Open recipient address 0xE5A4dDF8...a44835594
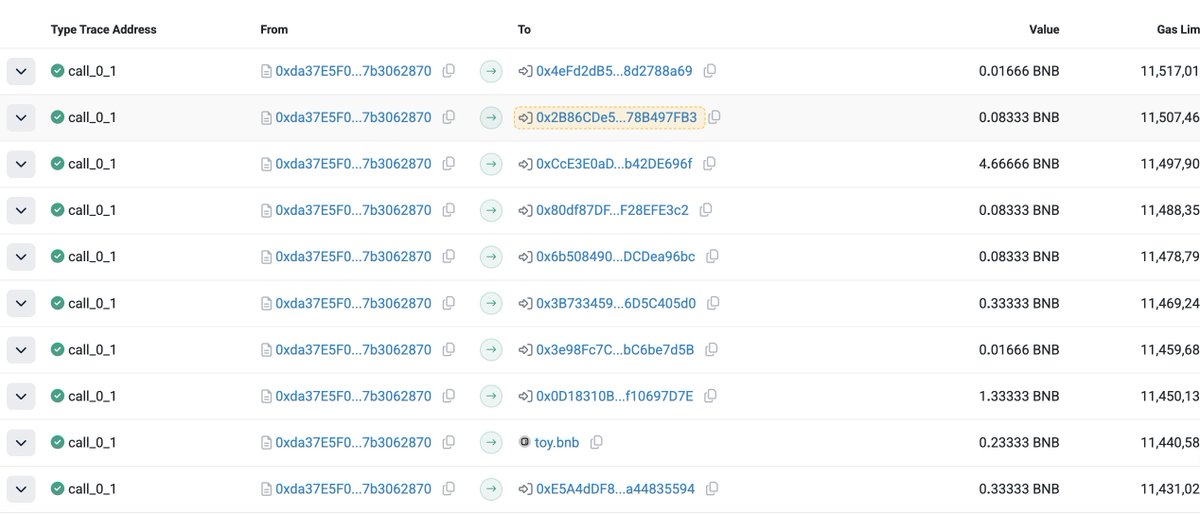The image size is (1200, 514). (615, 489)
